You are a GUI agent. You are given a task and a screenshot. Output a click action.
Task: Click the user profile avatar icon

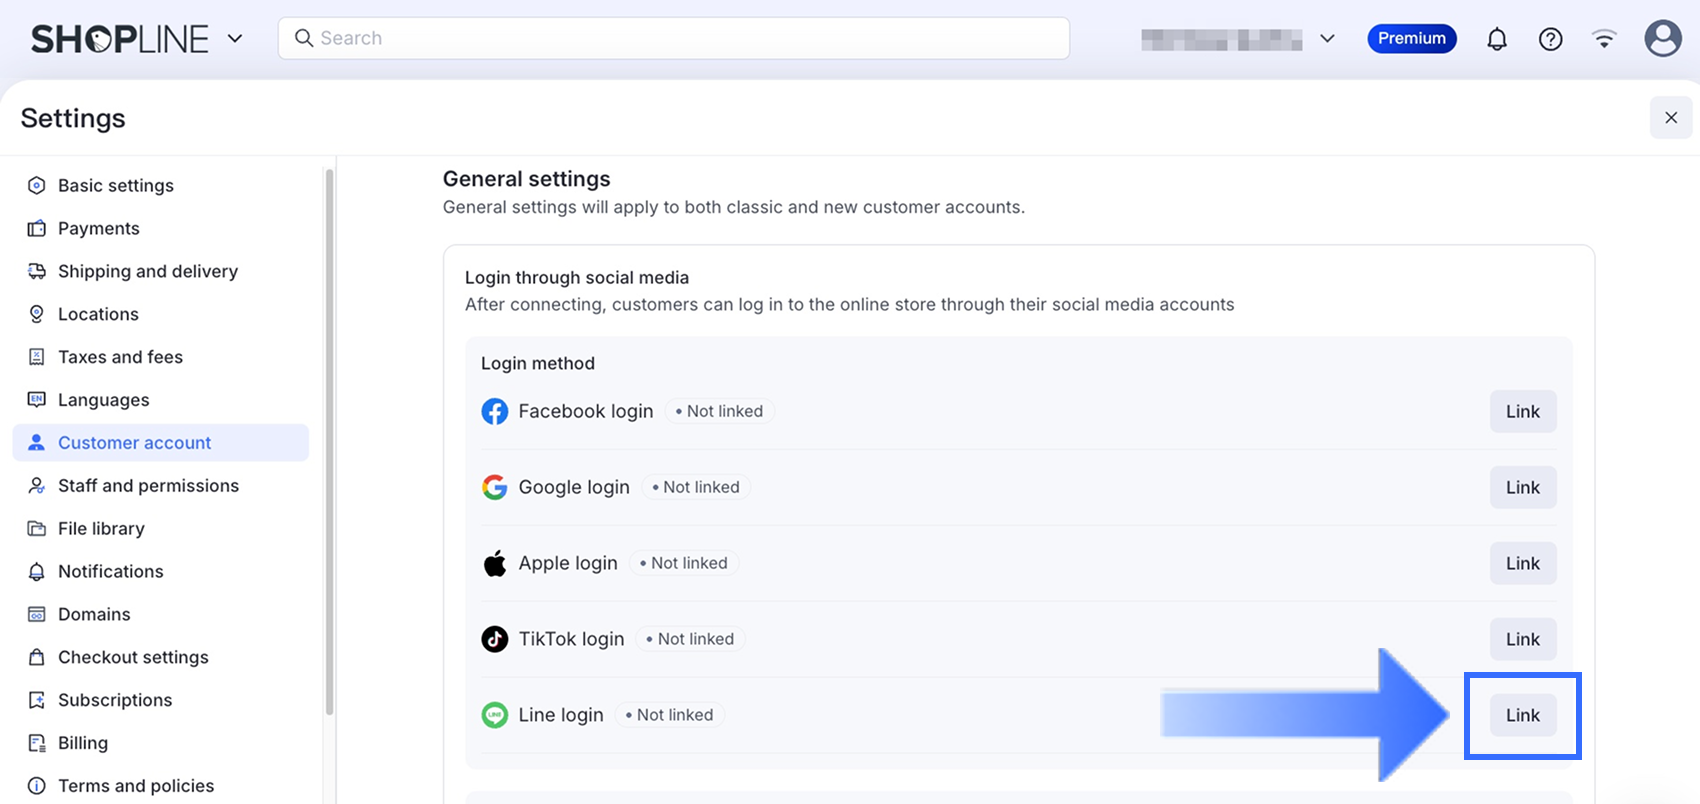(x=1662, y=39)
